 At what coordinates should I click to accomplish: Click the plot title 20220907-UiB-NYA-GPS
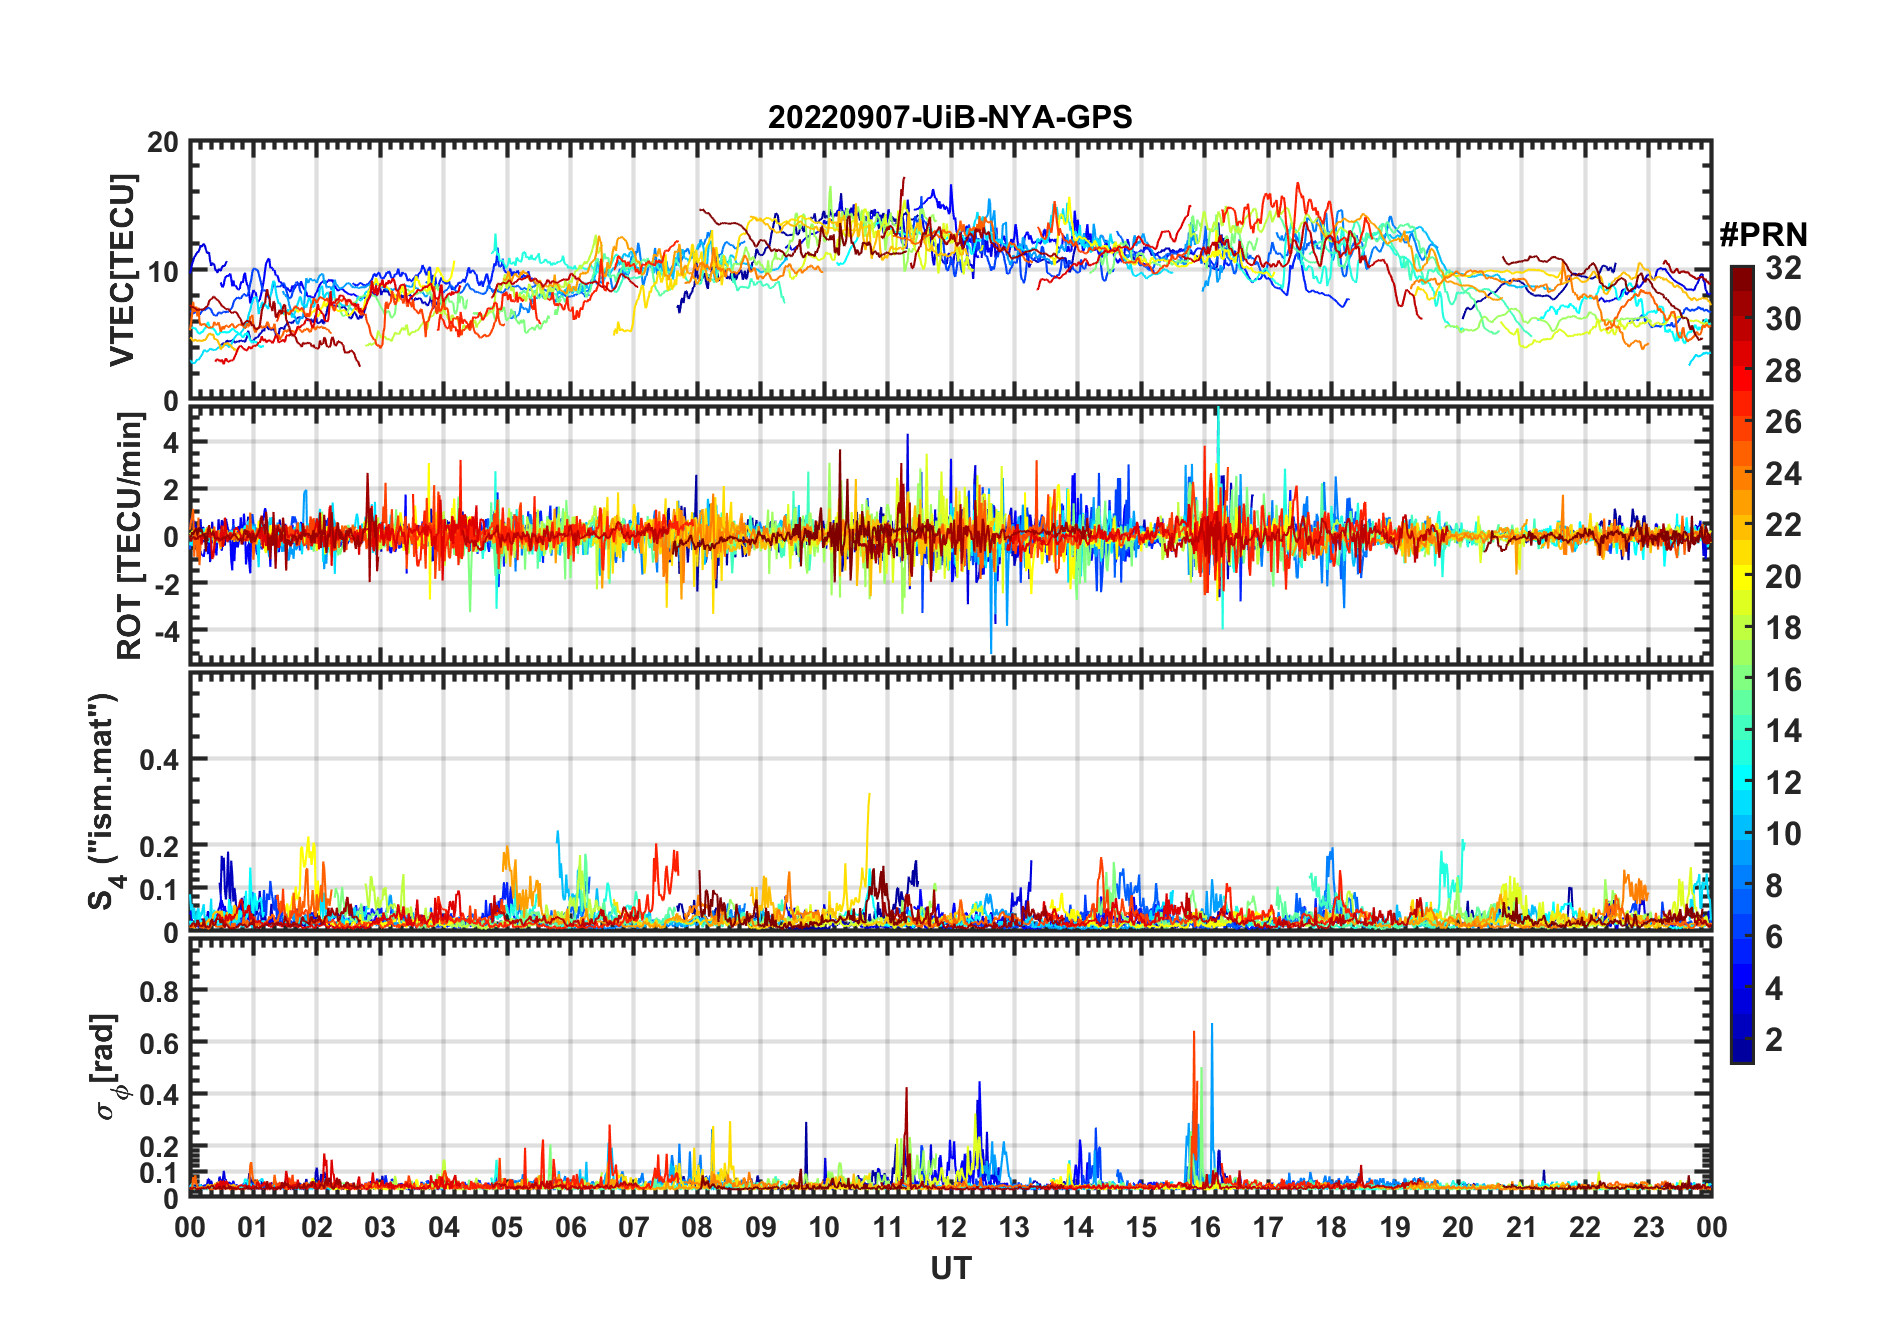[950, 118]
